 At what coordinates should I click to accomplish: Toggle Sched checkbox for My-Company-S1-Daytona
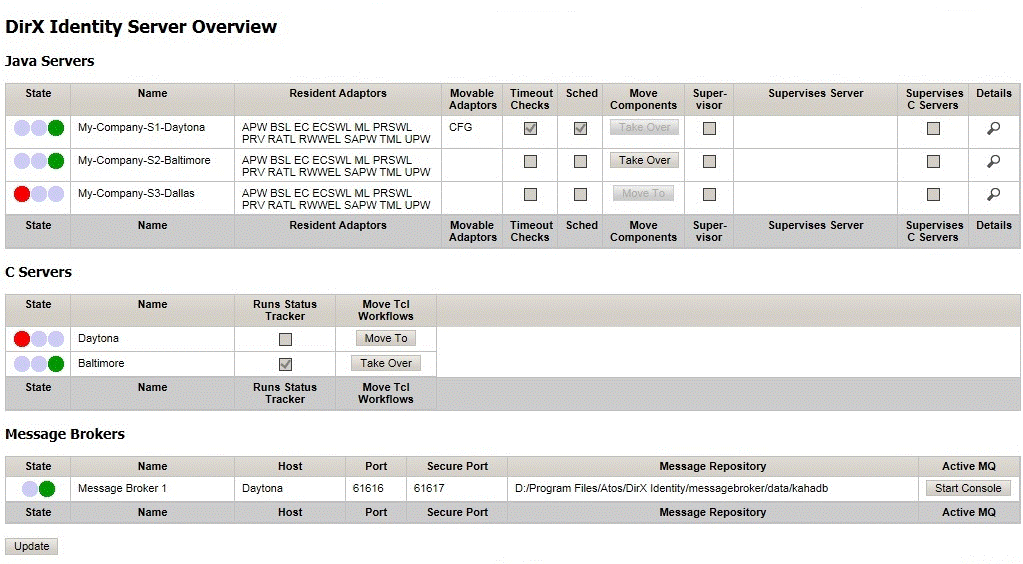tap(580, 128)
